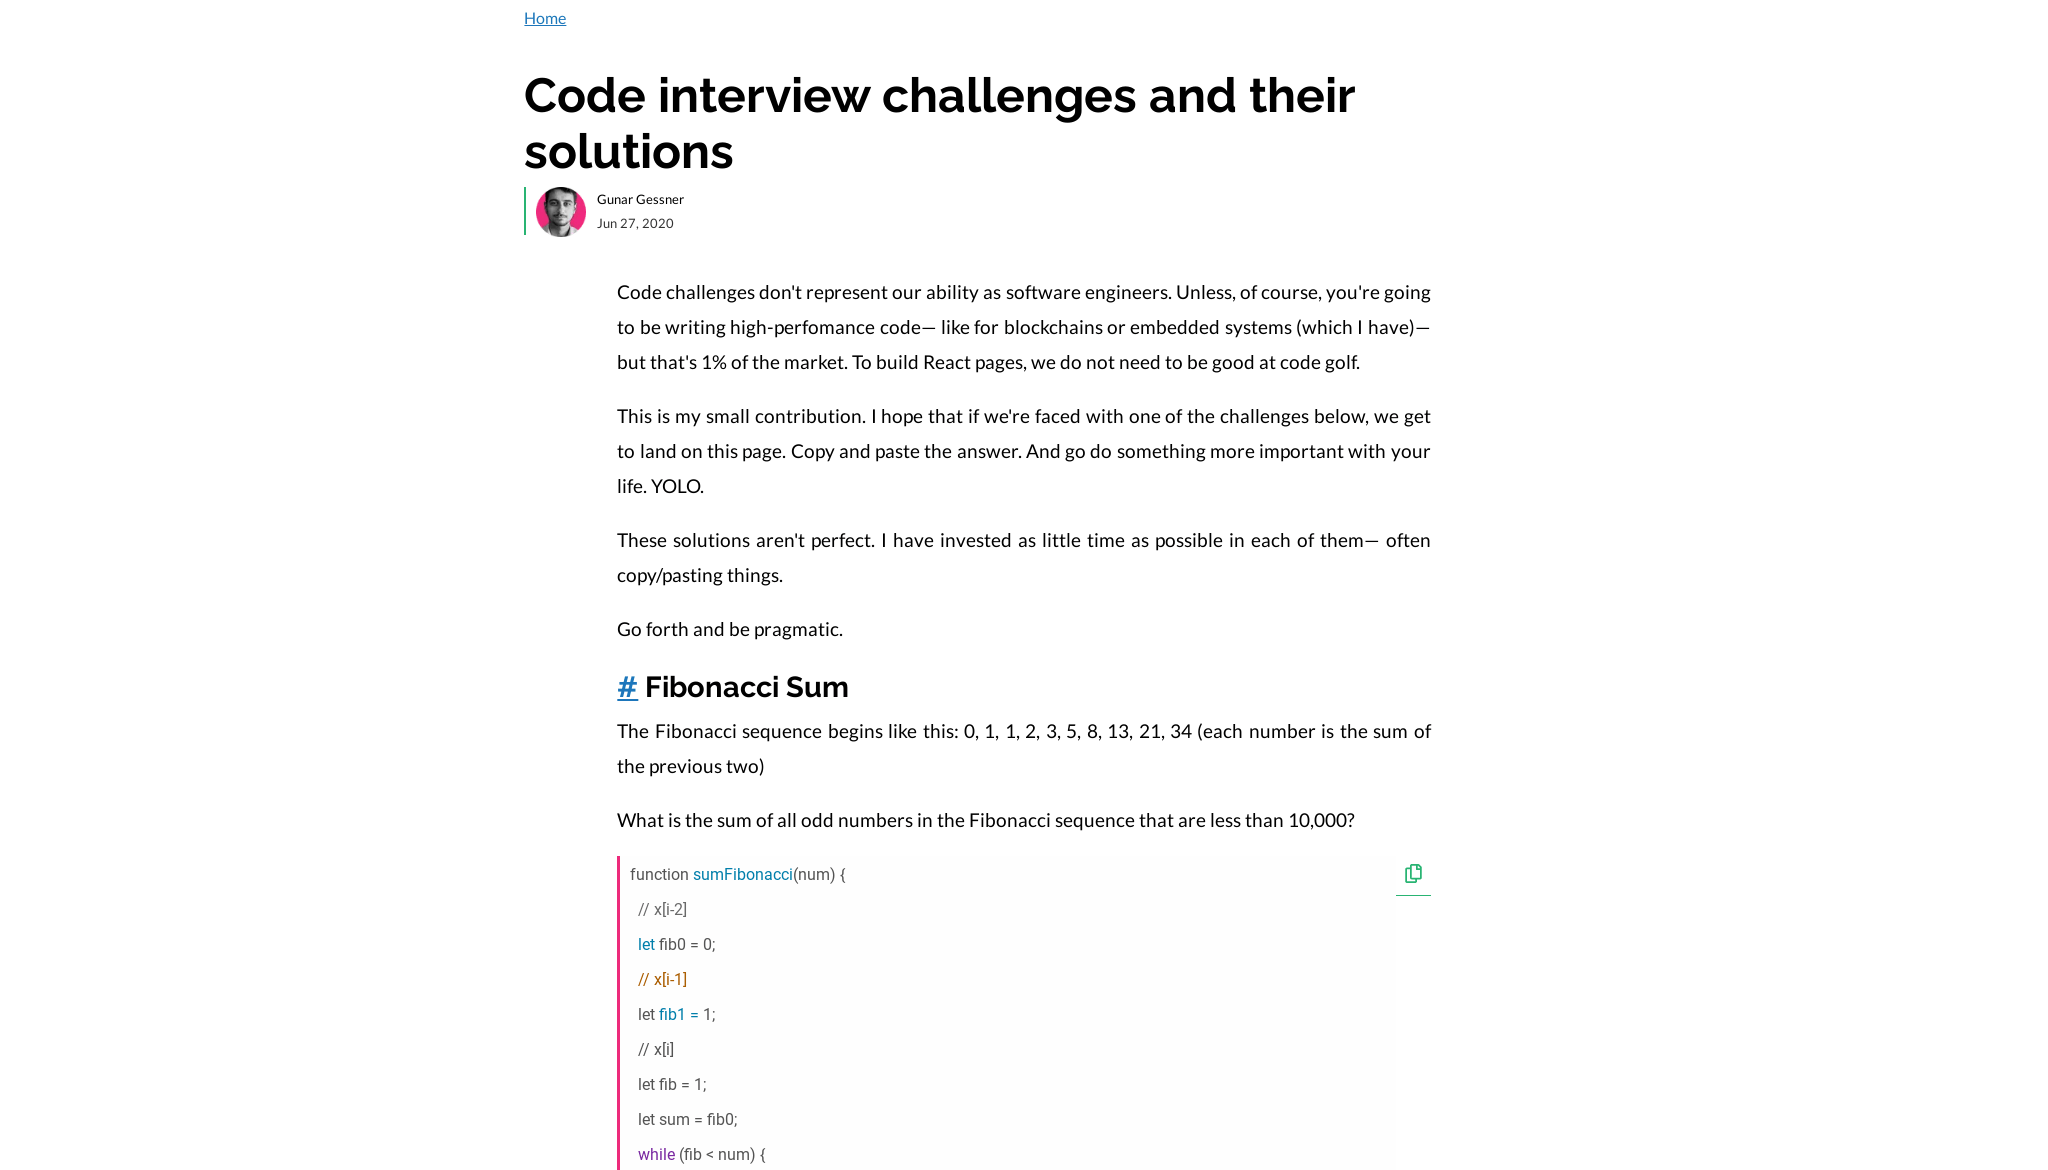Viewport: 2048px width, 1170px height.
Task: Click the "let fib0 = 0;" code line
Action: (677, 944)
